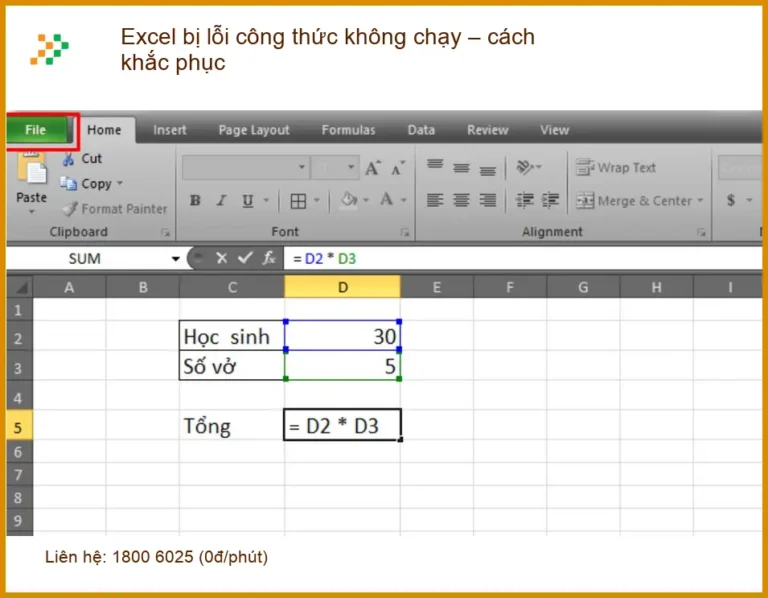Click Merge & Center button

tap(634, 200)
